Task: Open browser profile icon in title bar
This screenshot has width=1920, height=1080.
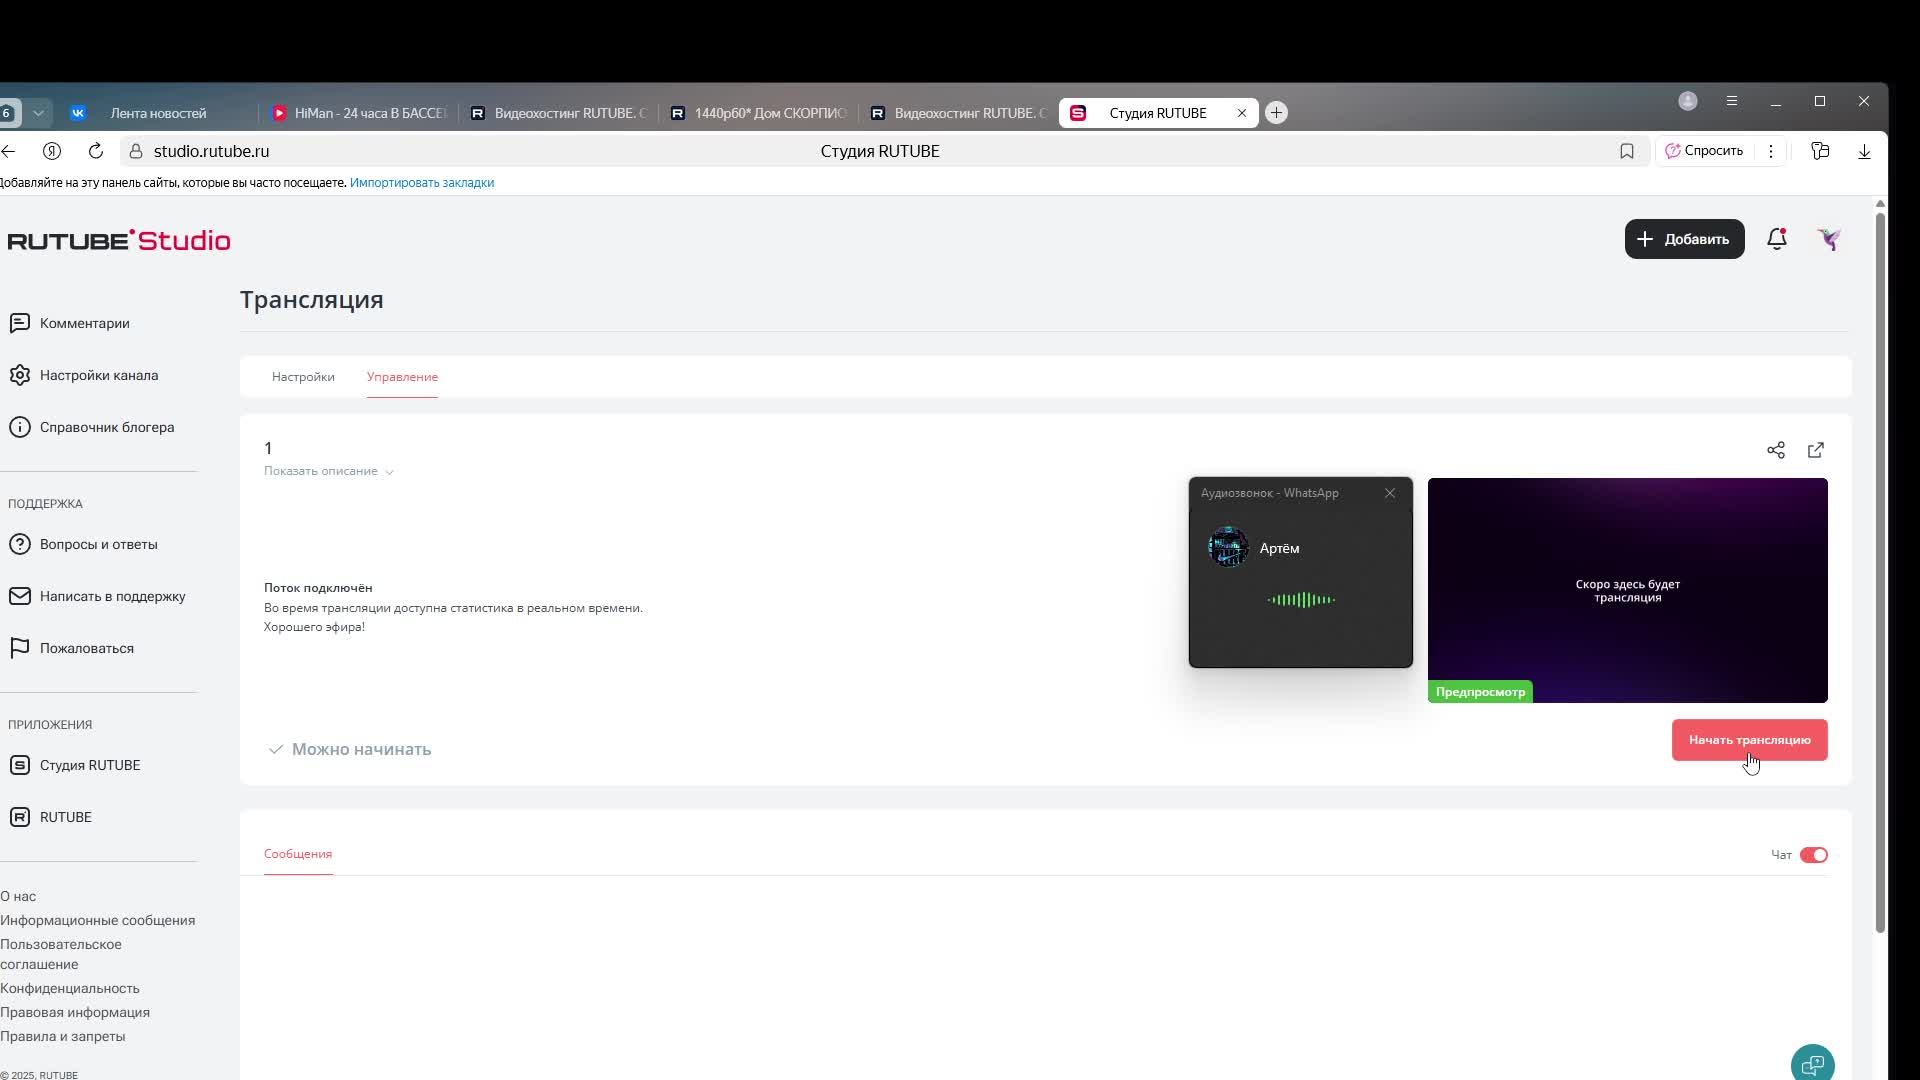Action: pos(1688,101)
